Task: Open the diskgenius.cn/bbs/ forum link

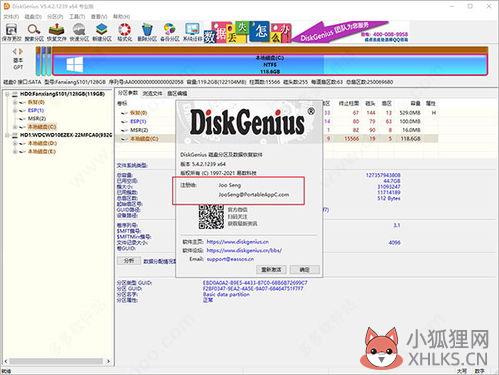Action: coord(244,250)
